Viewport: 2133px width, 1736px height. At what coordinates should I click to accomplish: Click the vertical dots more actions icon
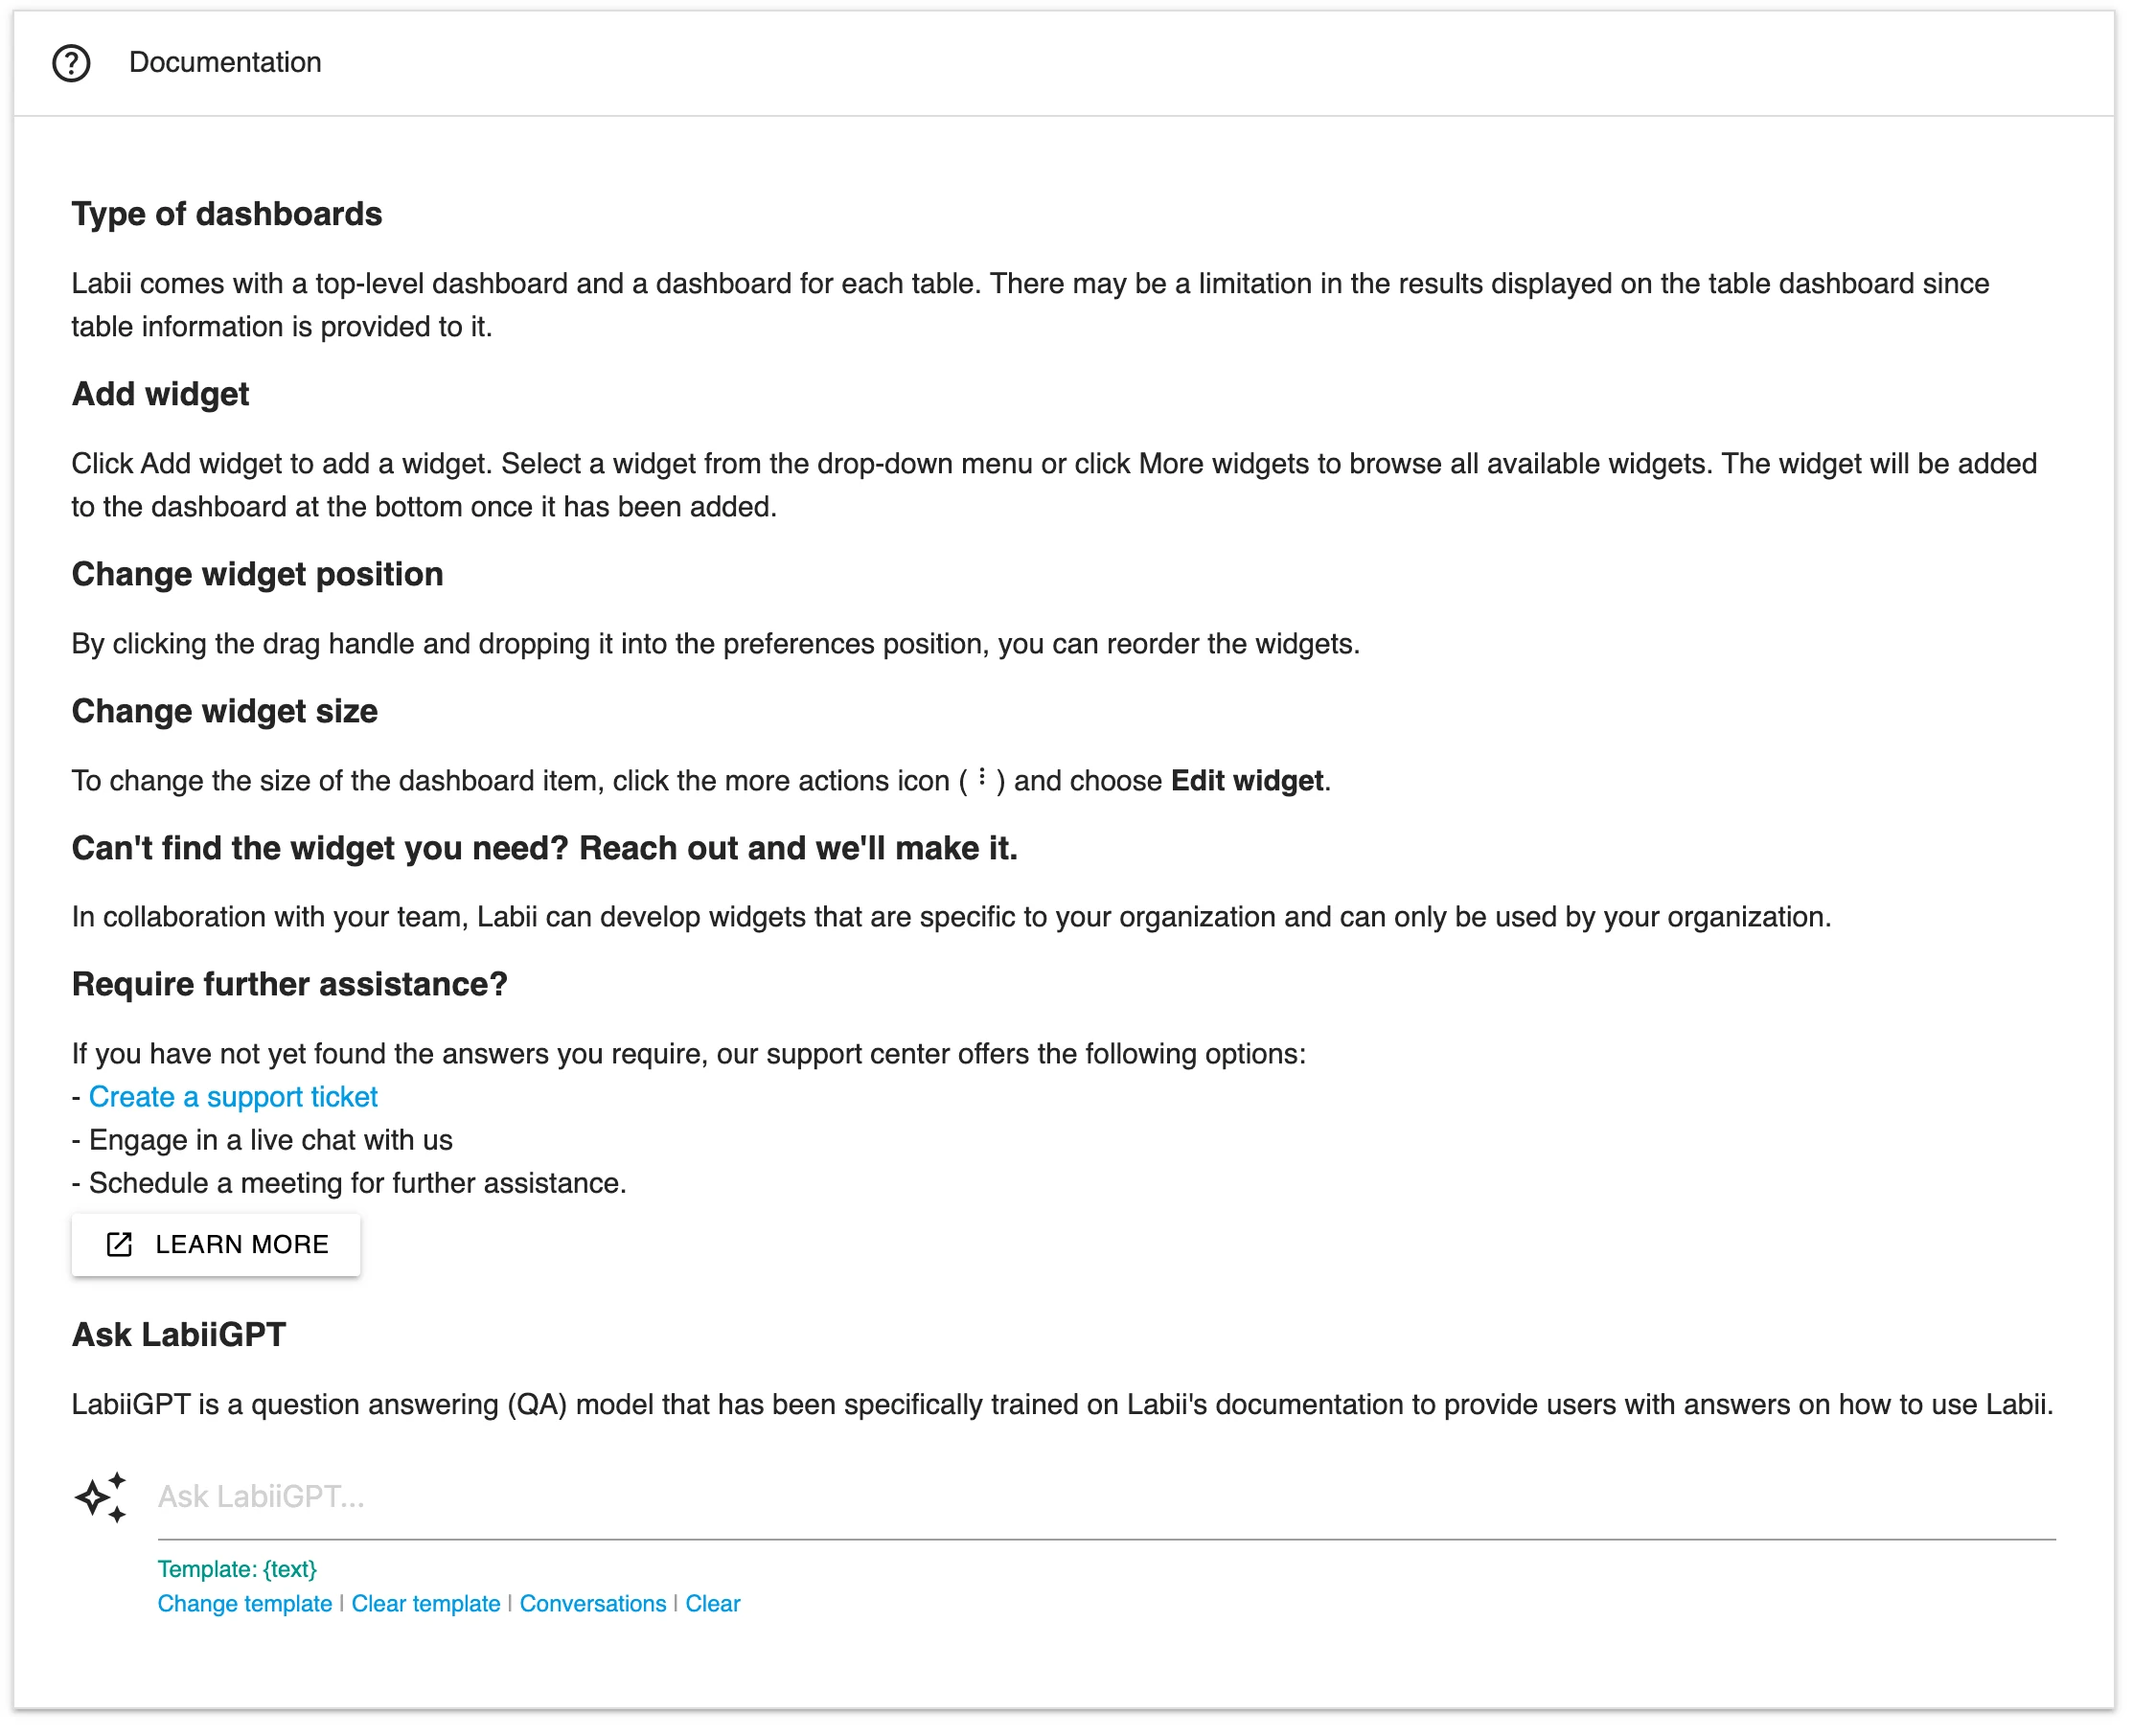click(x=982, y=778)
